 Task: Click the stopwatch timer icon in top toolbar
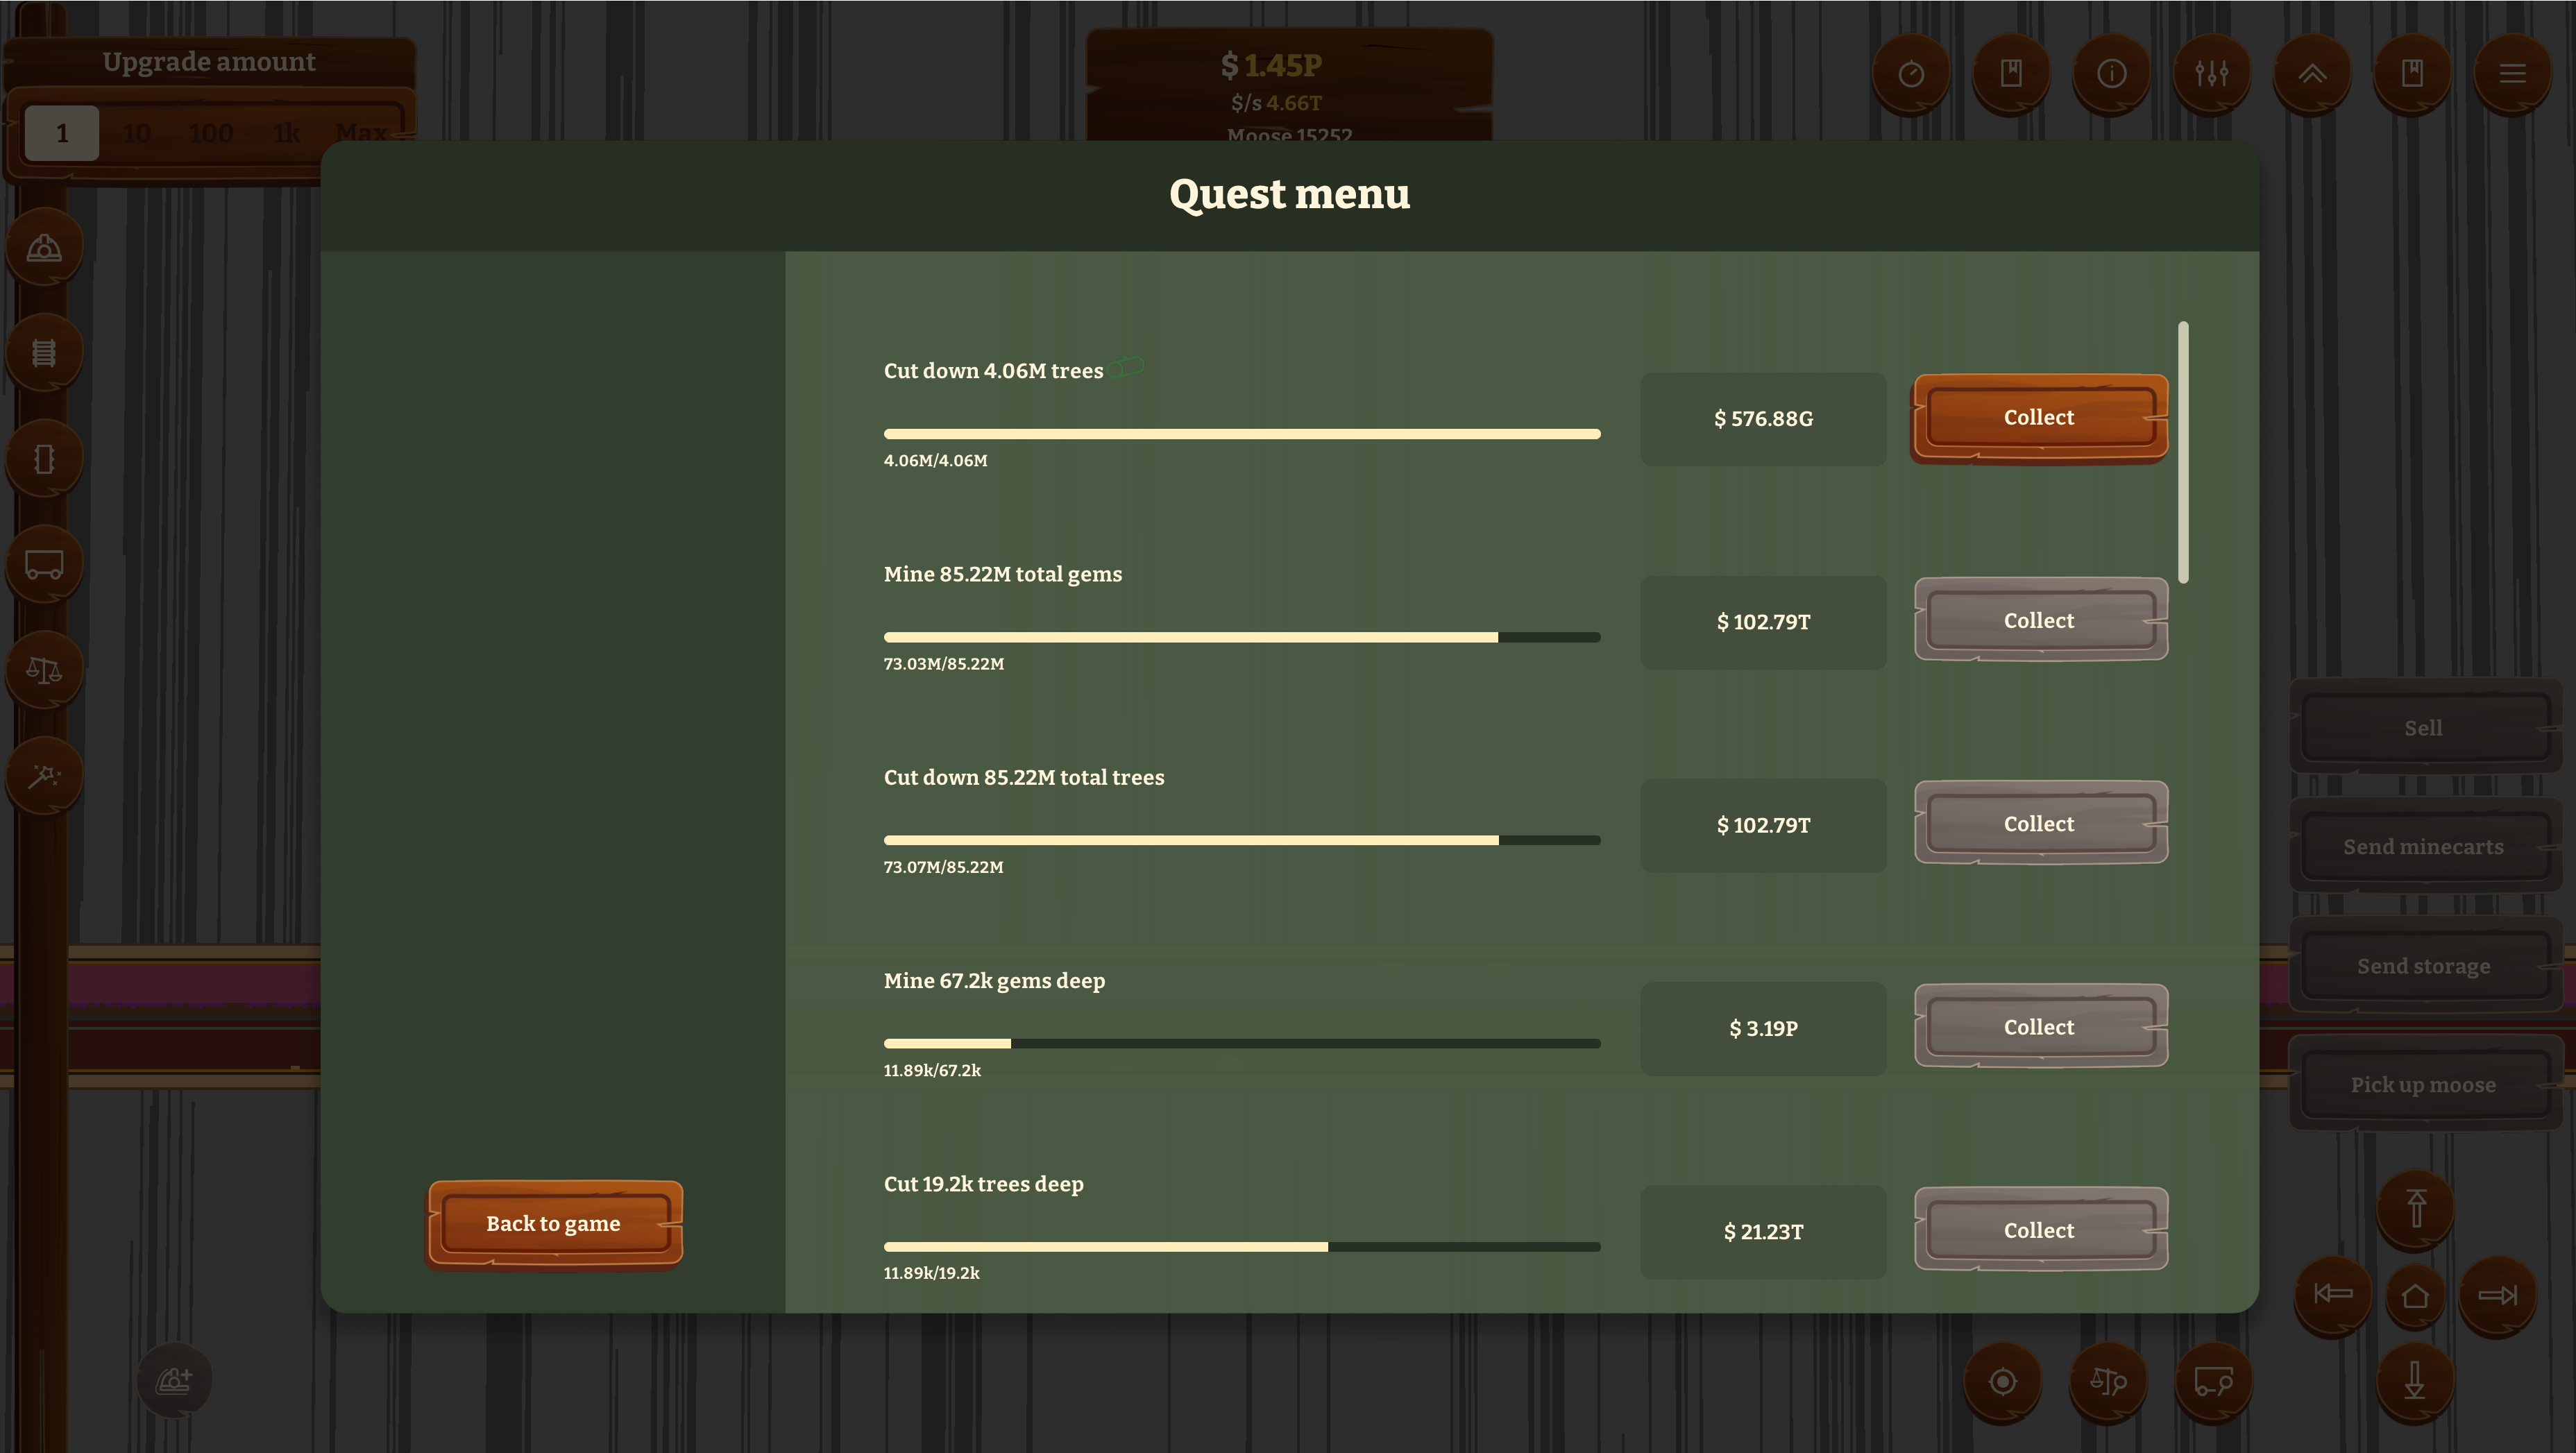coord(1911,74)
